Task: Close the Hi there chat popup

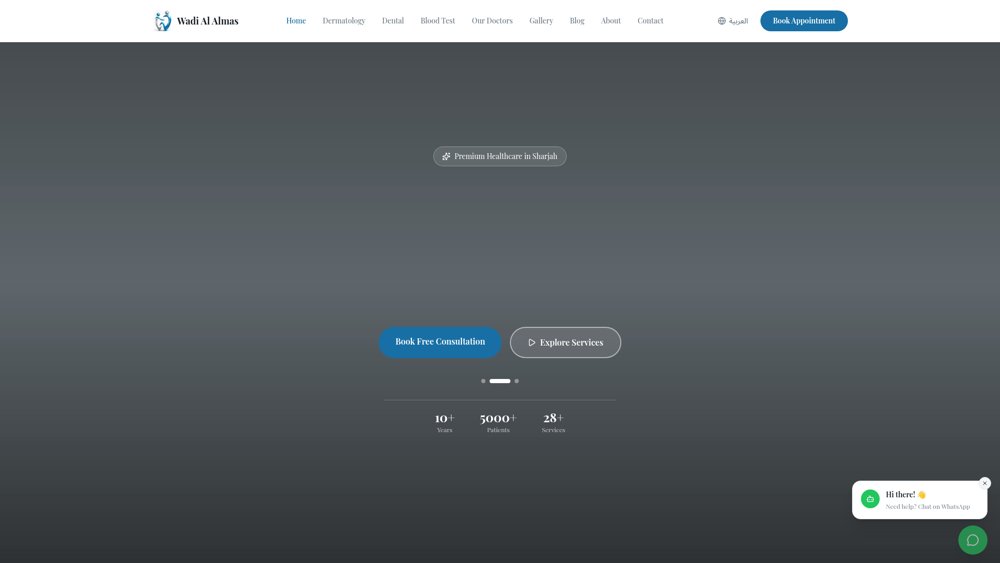Action: (x=985, y=483)
